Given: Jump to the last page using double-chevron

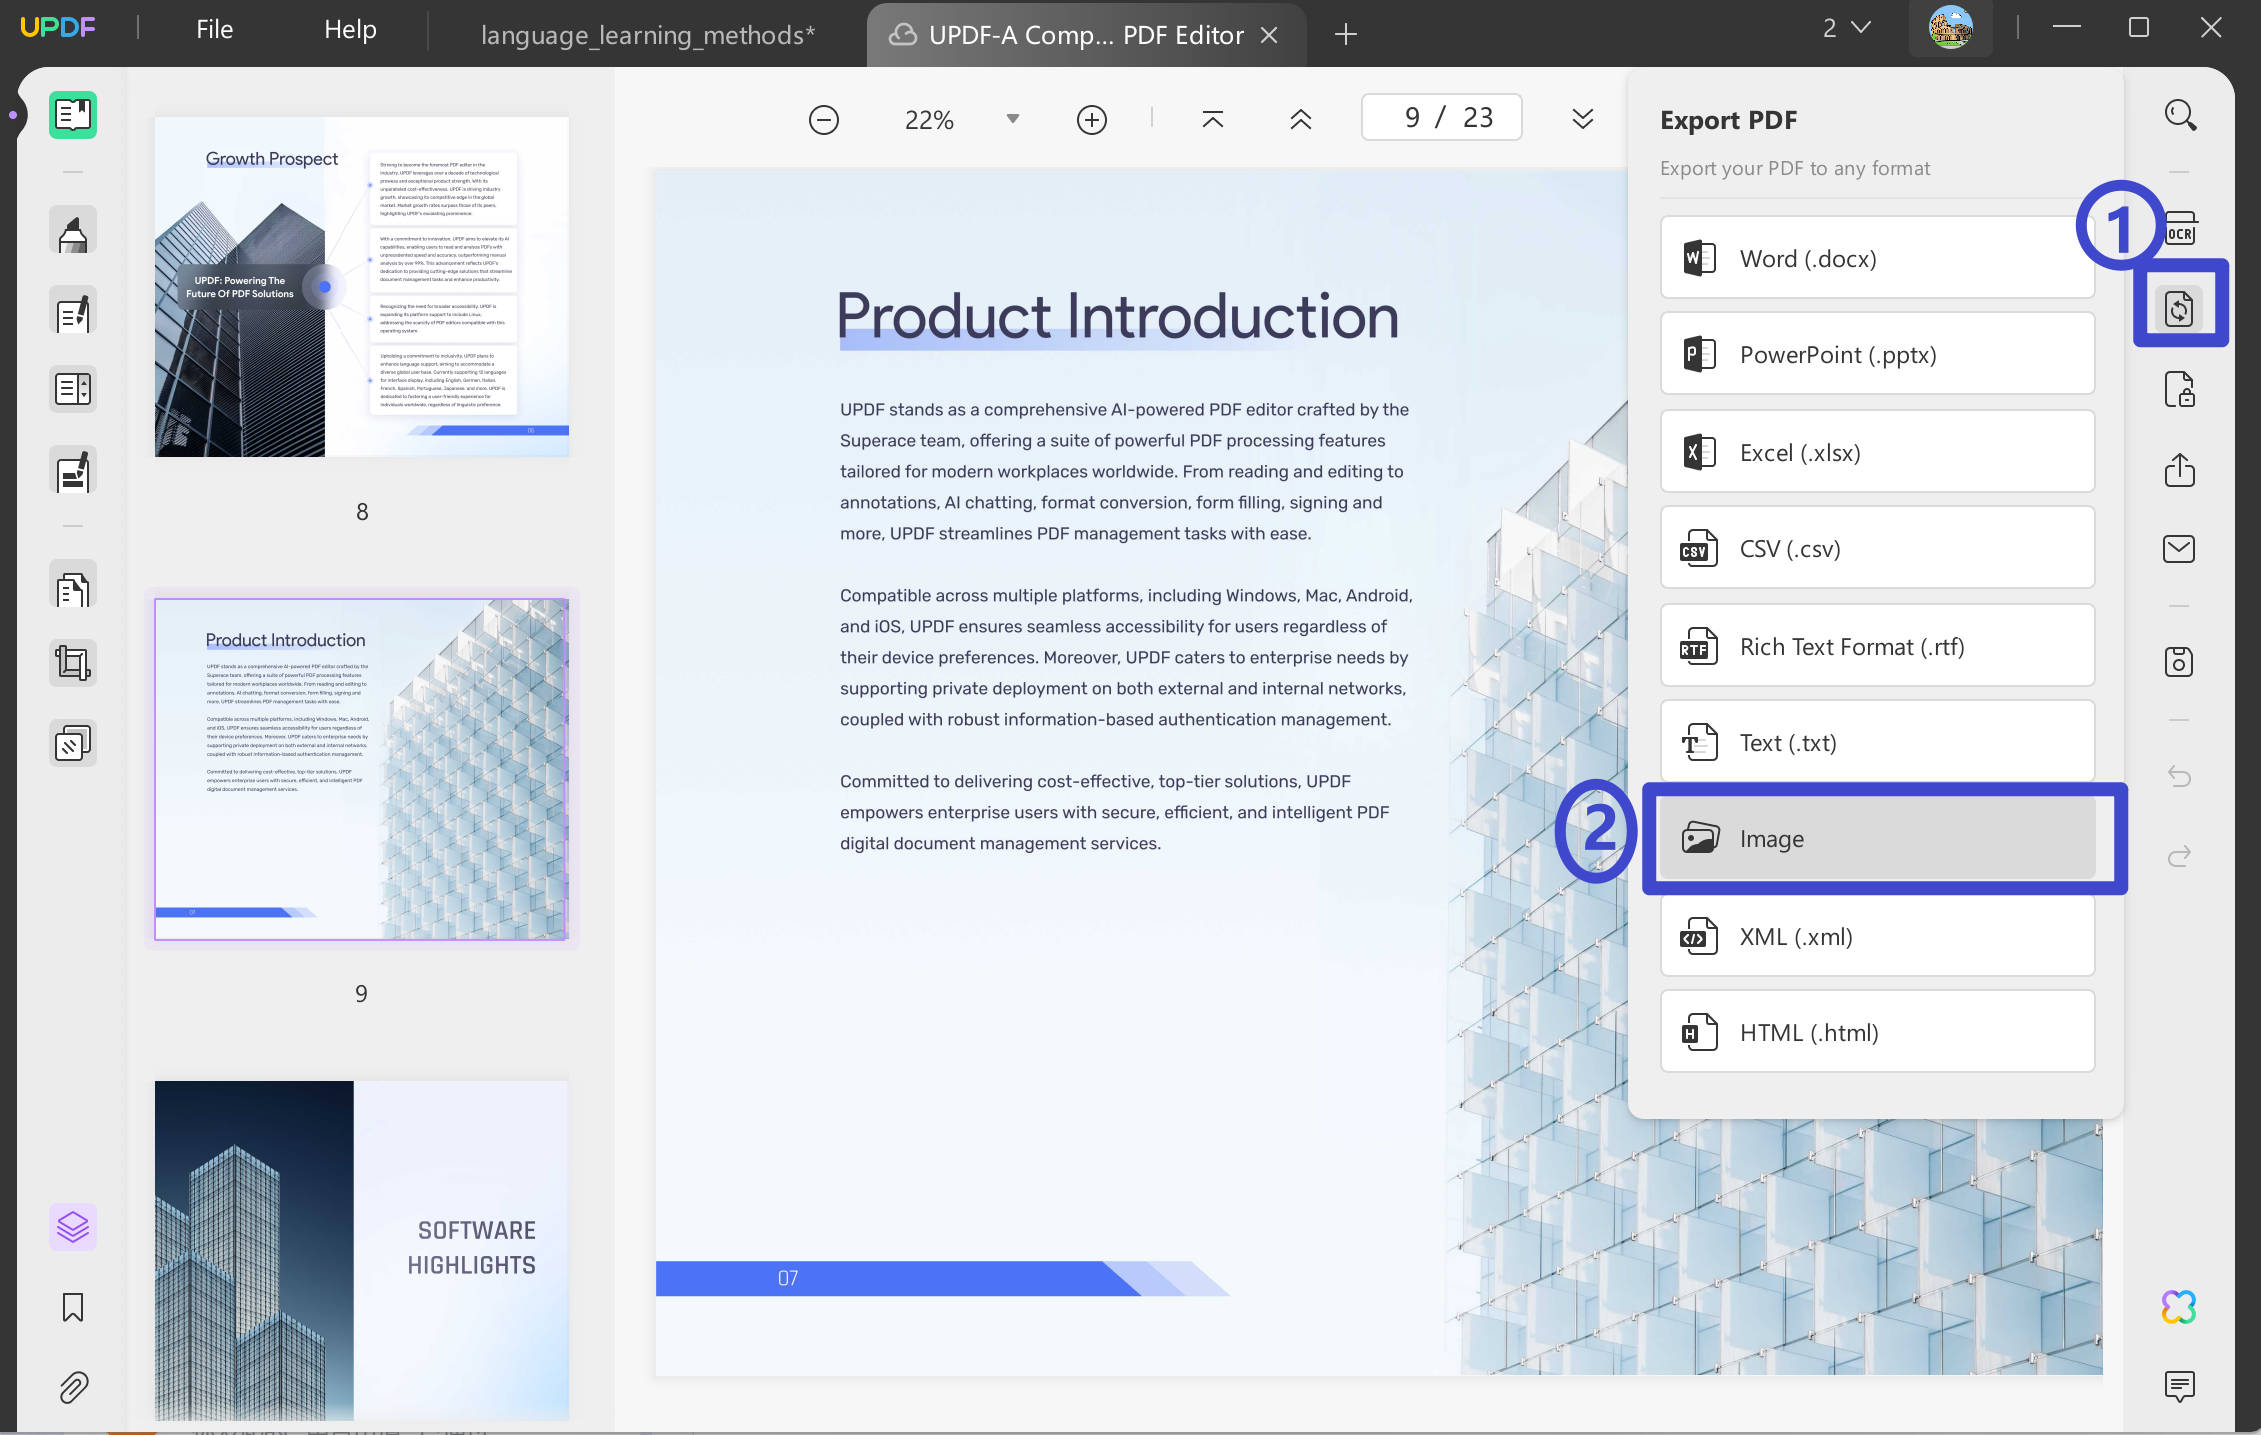Looking at the screenshot, I should coord(1583,118).
